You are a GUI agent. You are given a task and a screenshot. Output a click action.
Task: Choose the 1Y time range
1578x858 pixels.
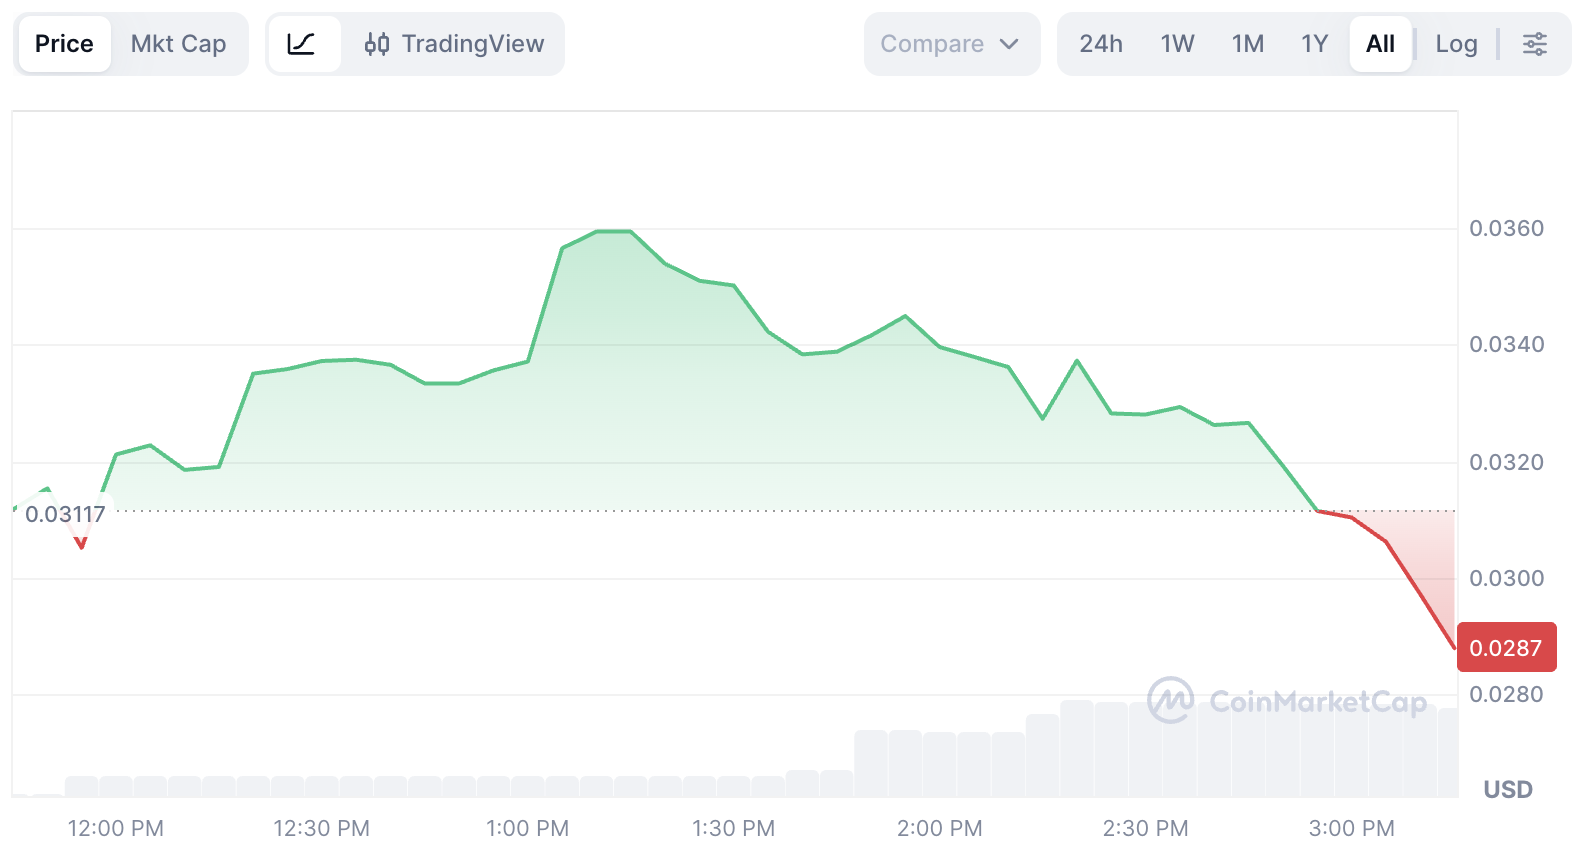1314,44
